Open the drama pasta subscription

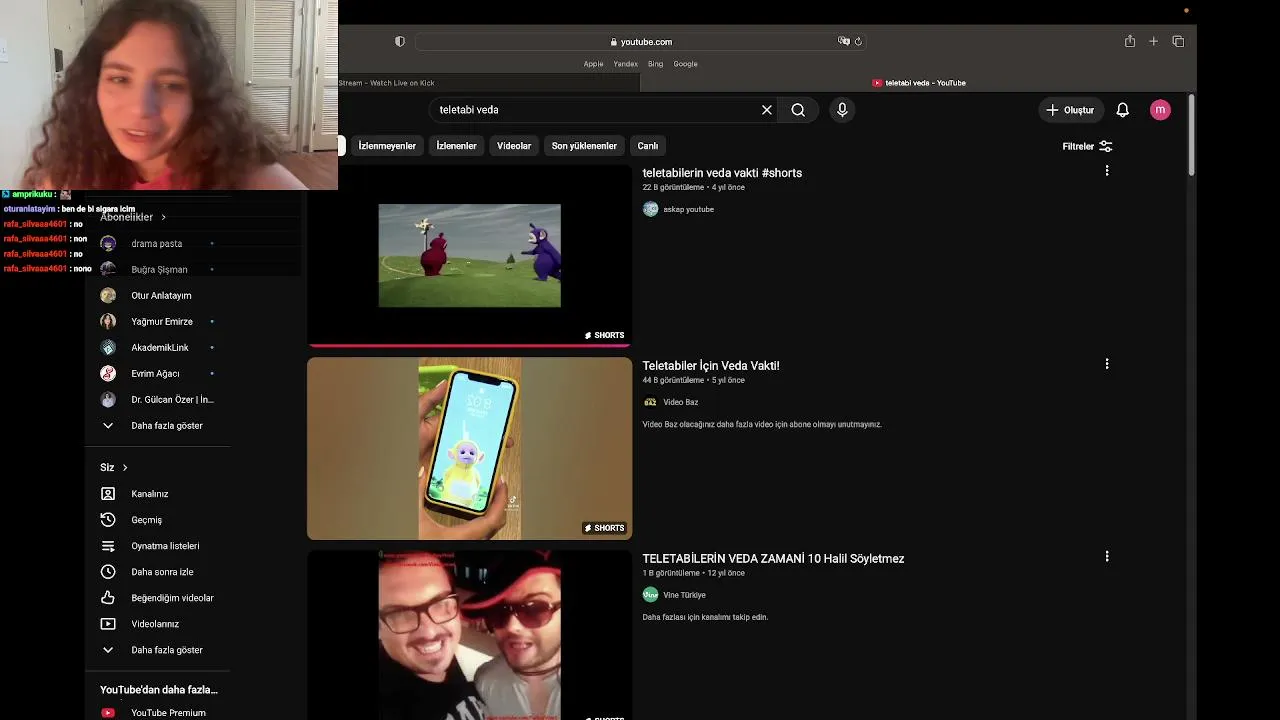tap(158, 244)
